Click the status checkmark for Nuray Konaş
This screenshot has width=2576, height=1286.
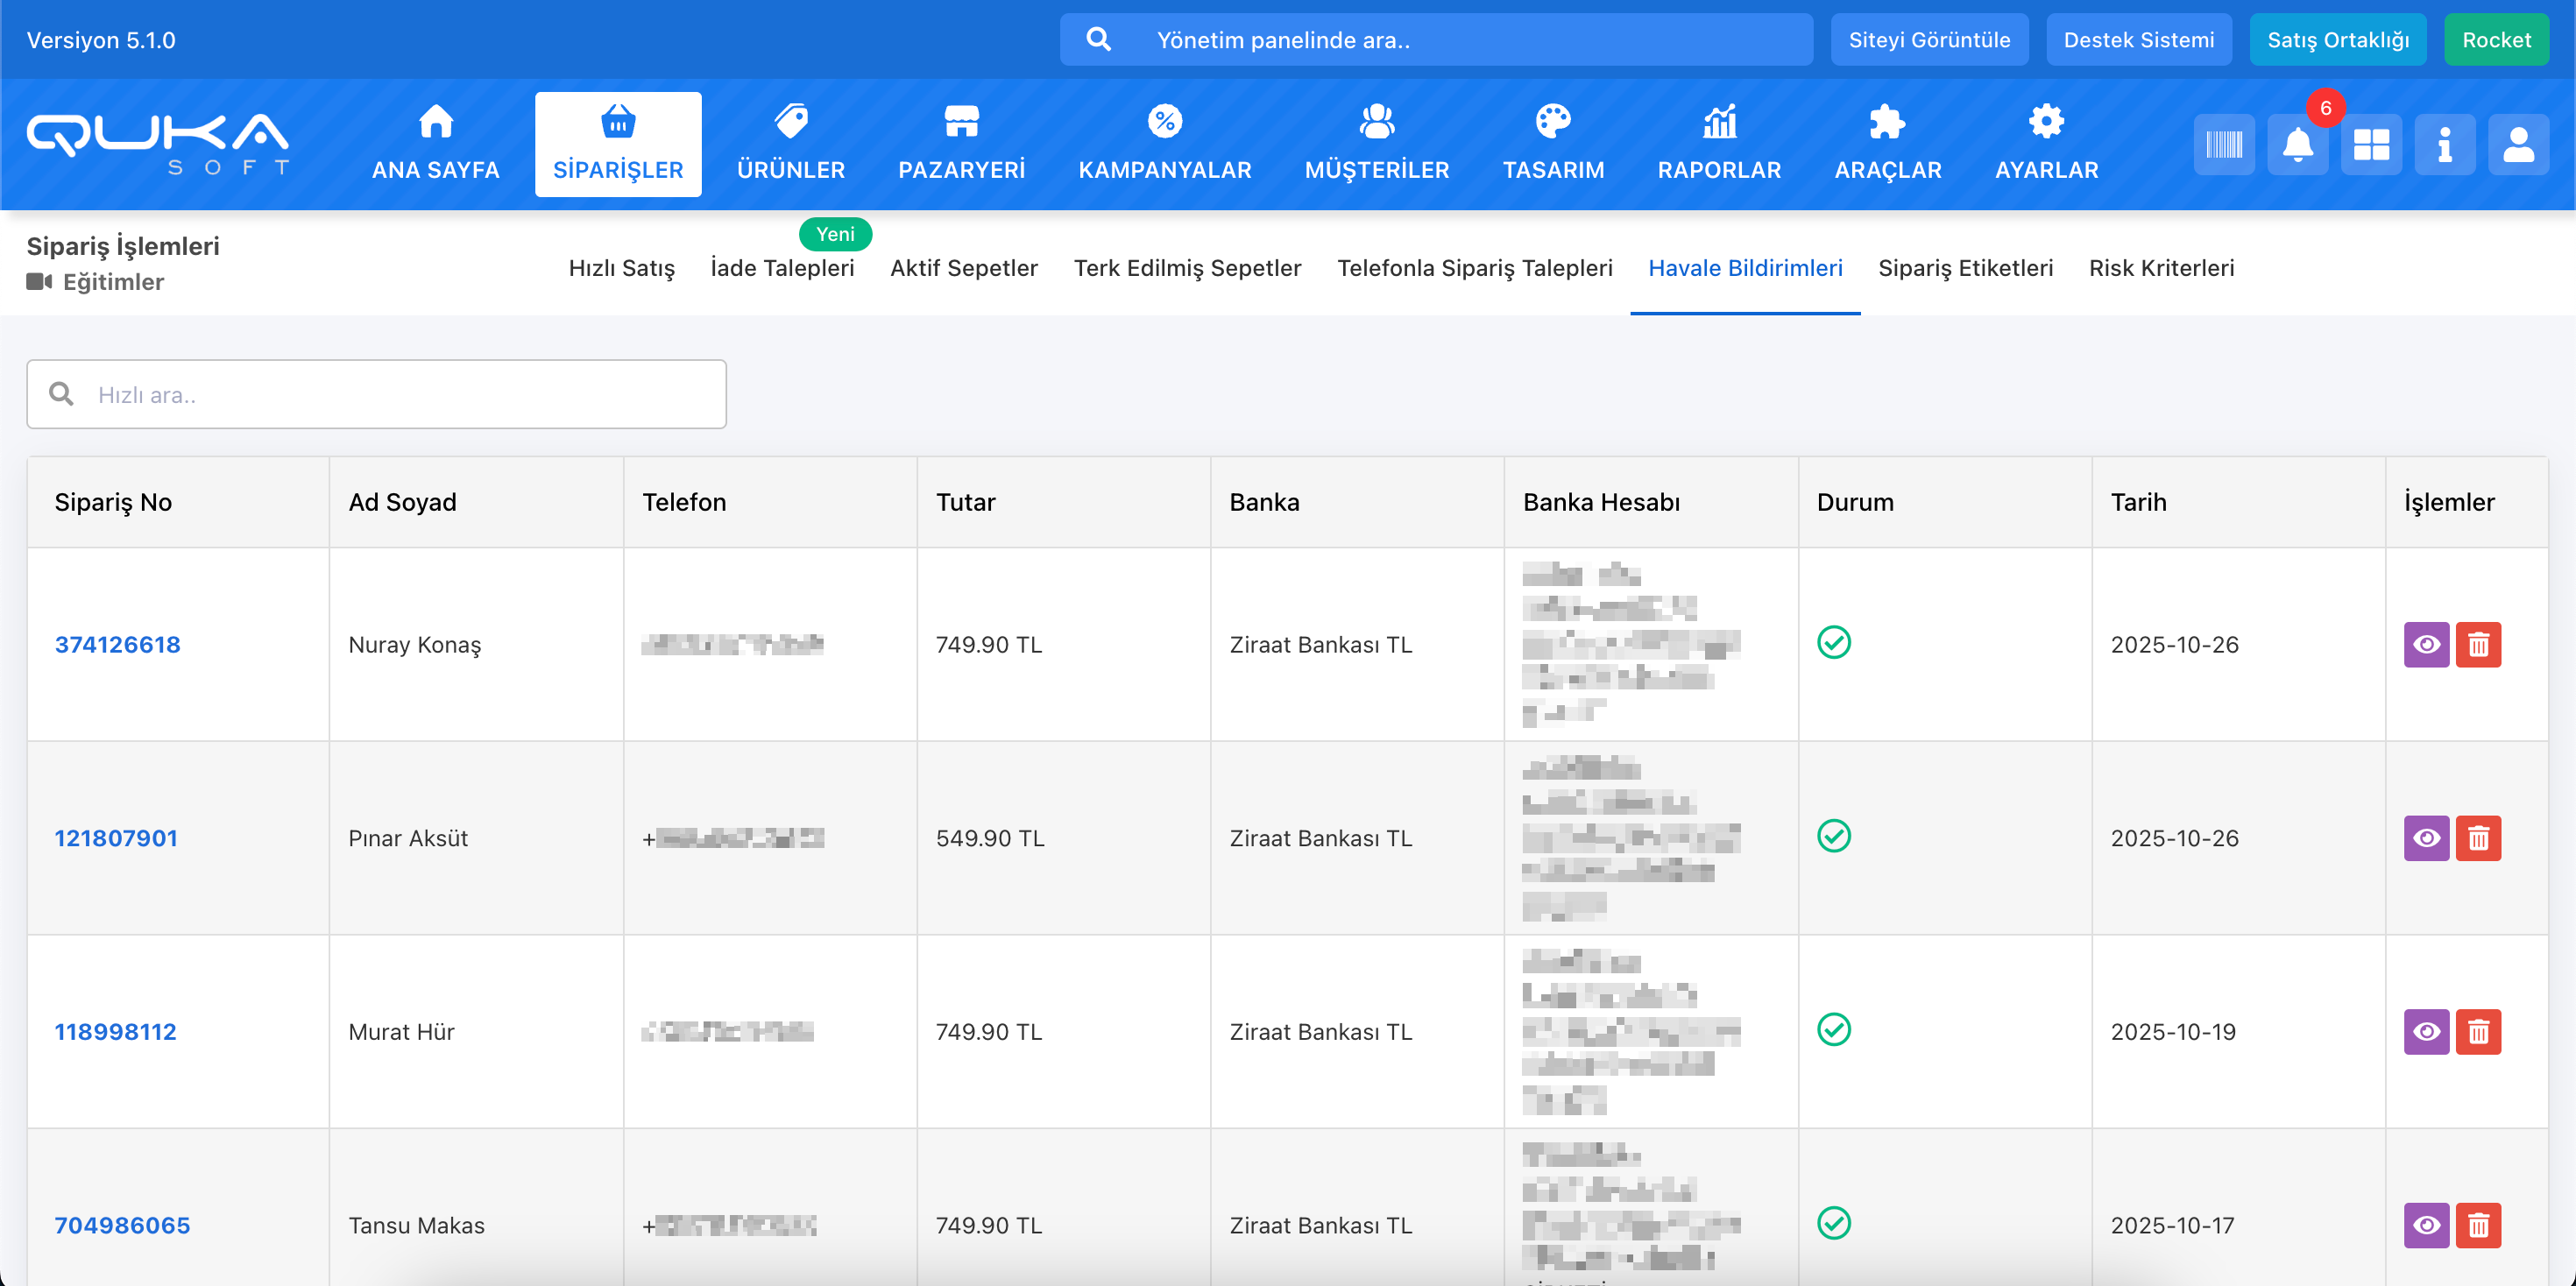(x=1834, y=642)
